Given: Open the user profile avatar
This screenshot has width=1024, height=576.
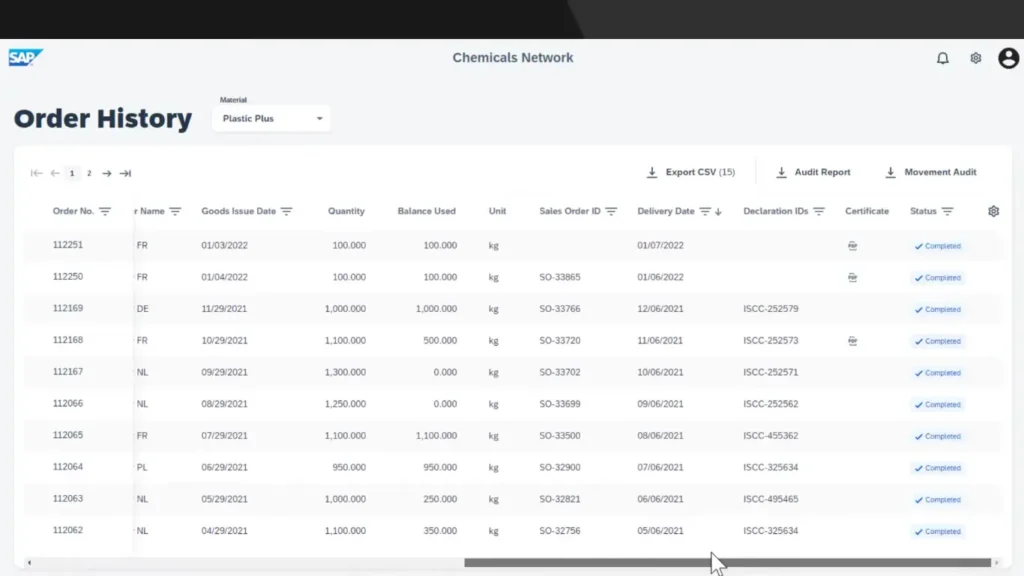Looking at the screenshot, I should [x=1008, y=58].
